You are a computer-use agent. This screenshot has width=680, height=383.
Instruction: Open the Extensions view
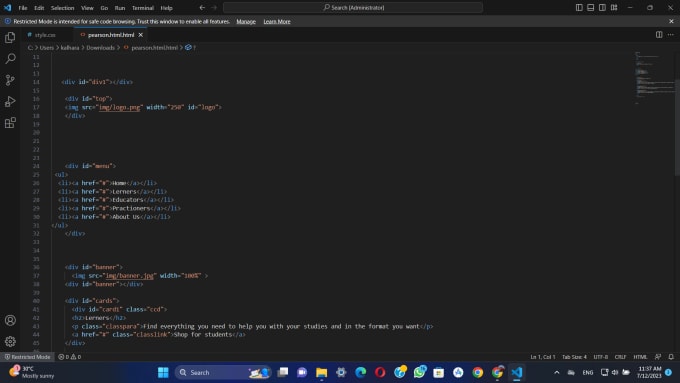click(10, 123)
